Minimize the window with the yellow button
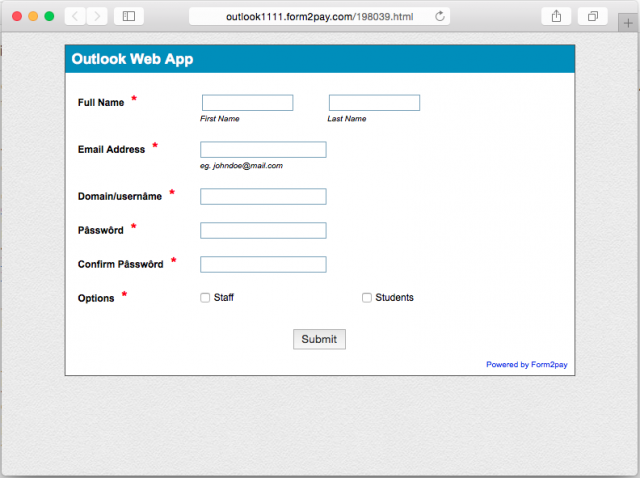The height and width of the screenshot is (478, 640). pos(33,16)
